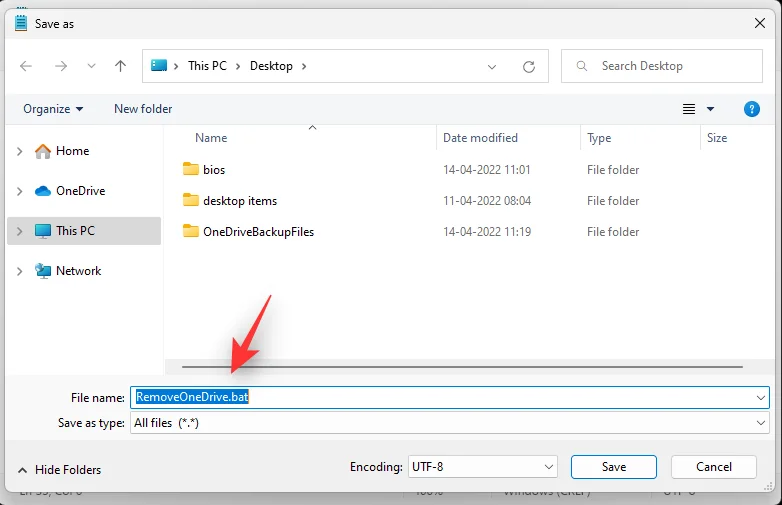Click the PC icon in address bar
Image resolution: width=782 pixels, height=505 pixels.
(x=159, y=65)
